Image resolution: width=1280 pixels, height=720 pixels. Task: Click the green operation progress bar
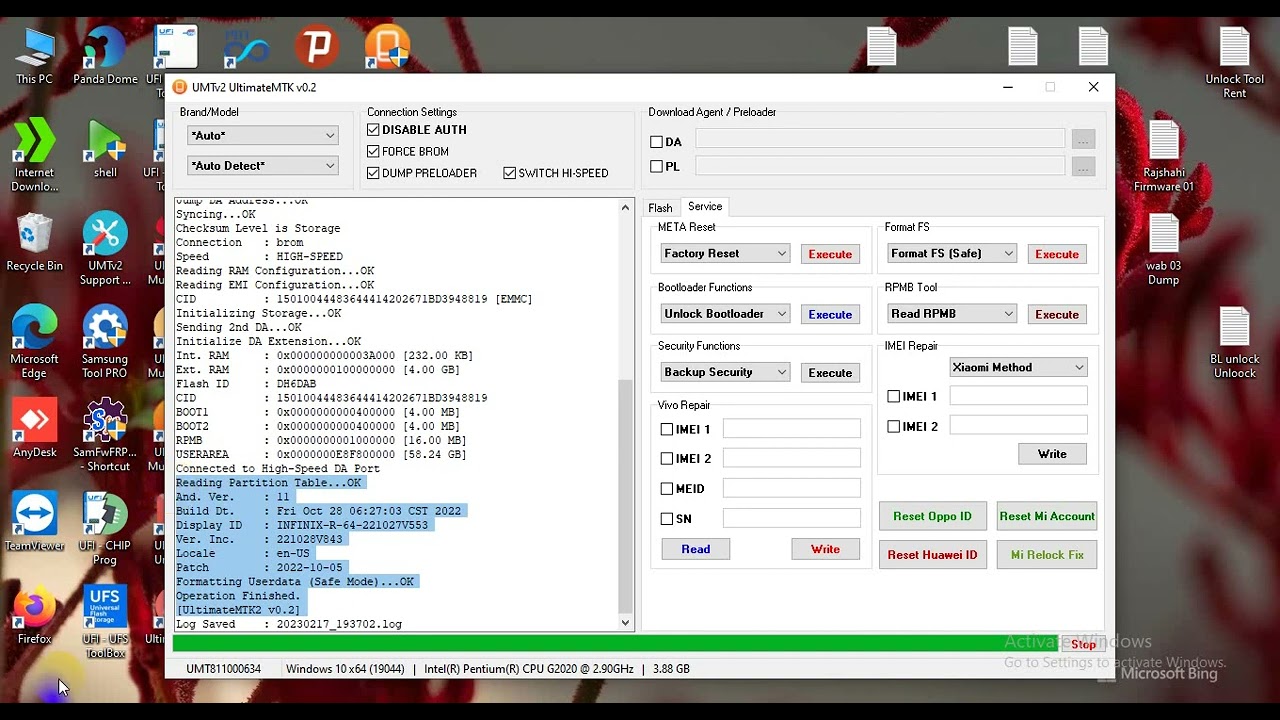(x=616, y=644)
